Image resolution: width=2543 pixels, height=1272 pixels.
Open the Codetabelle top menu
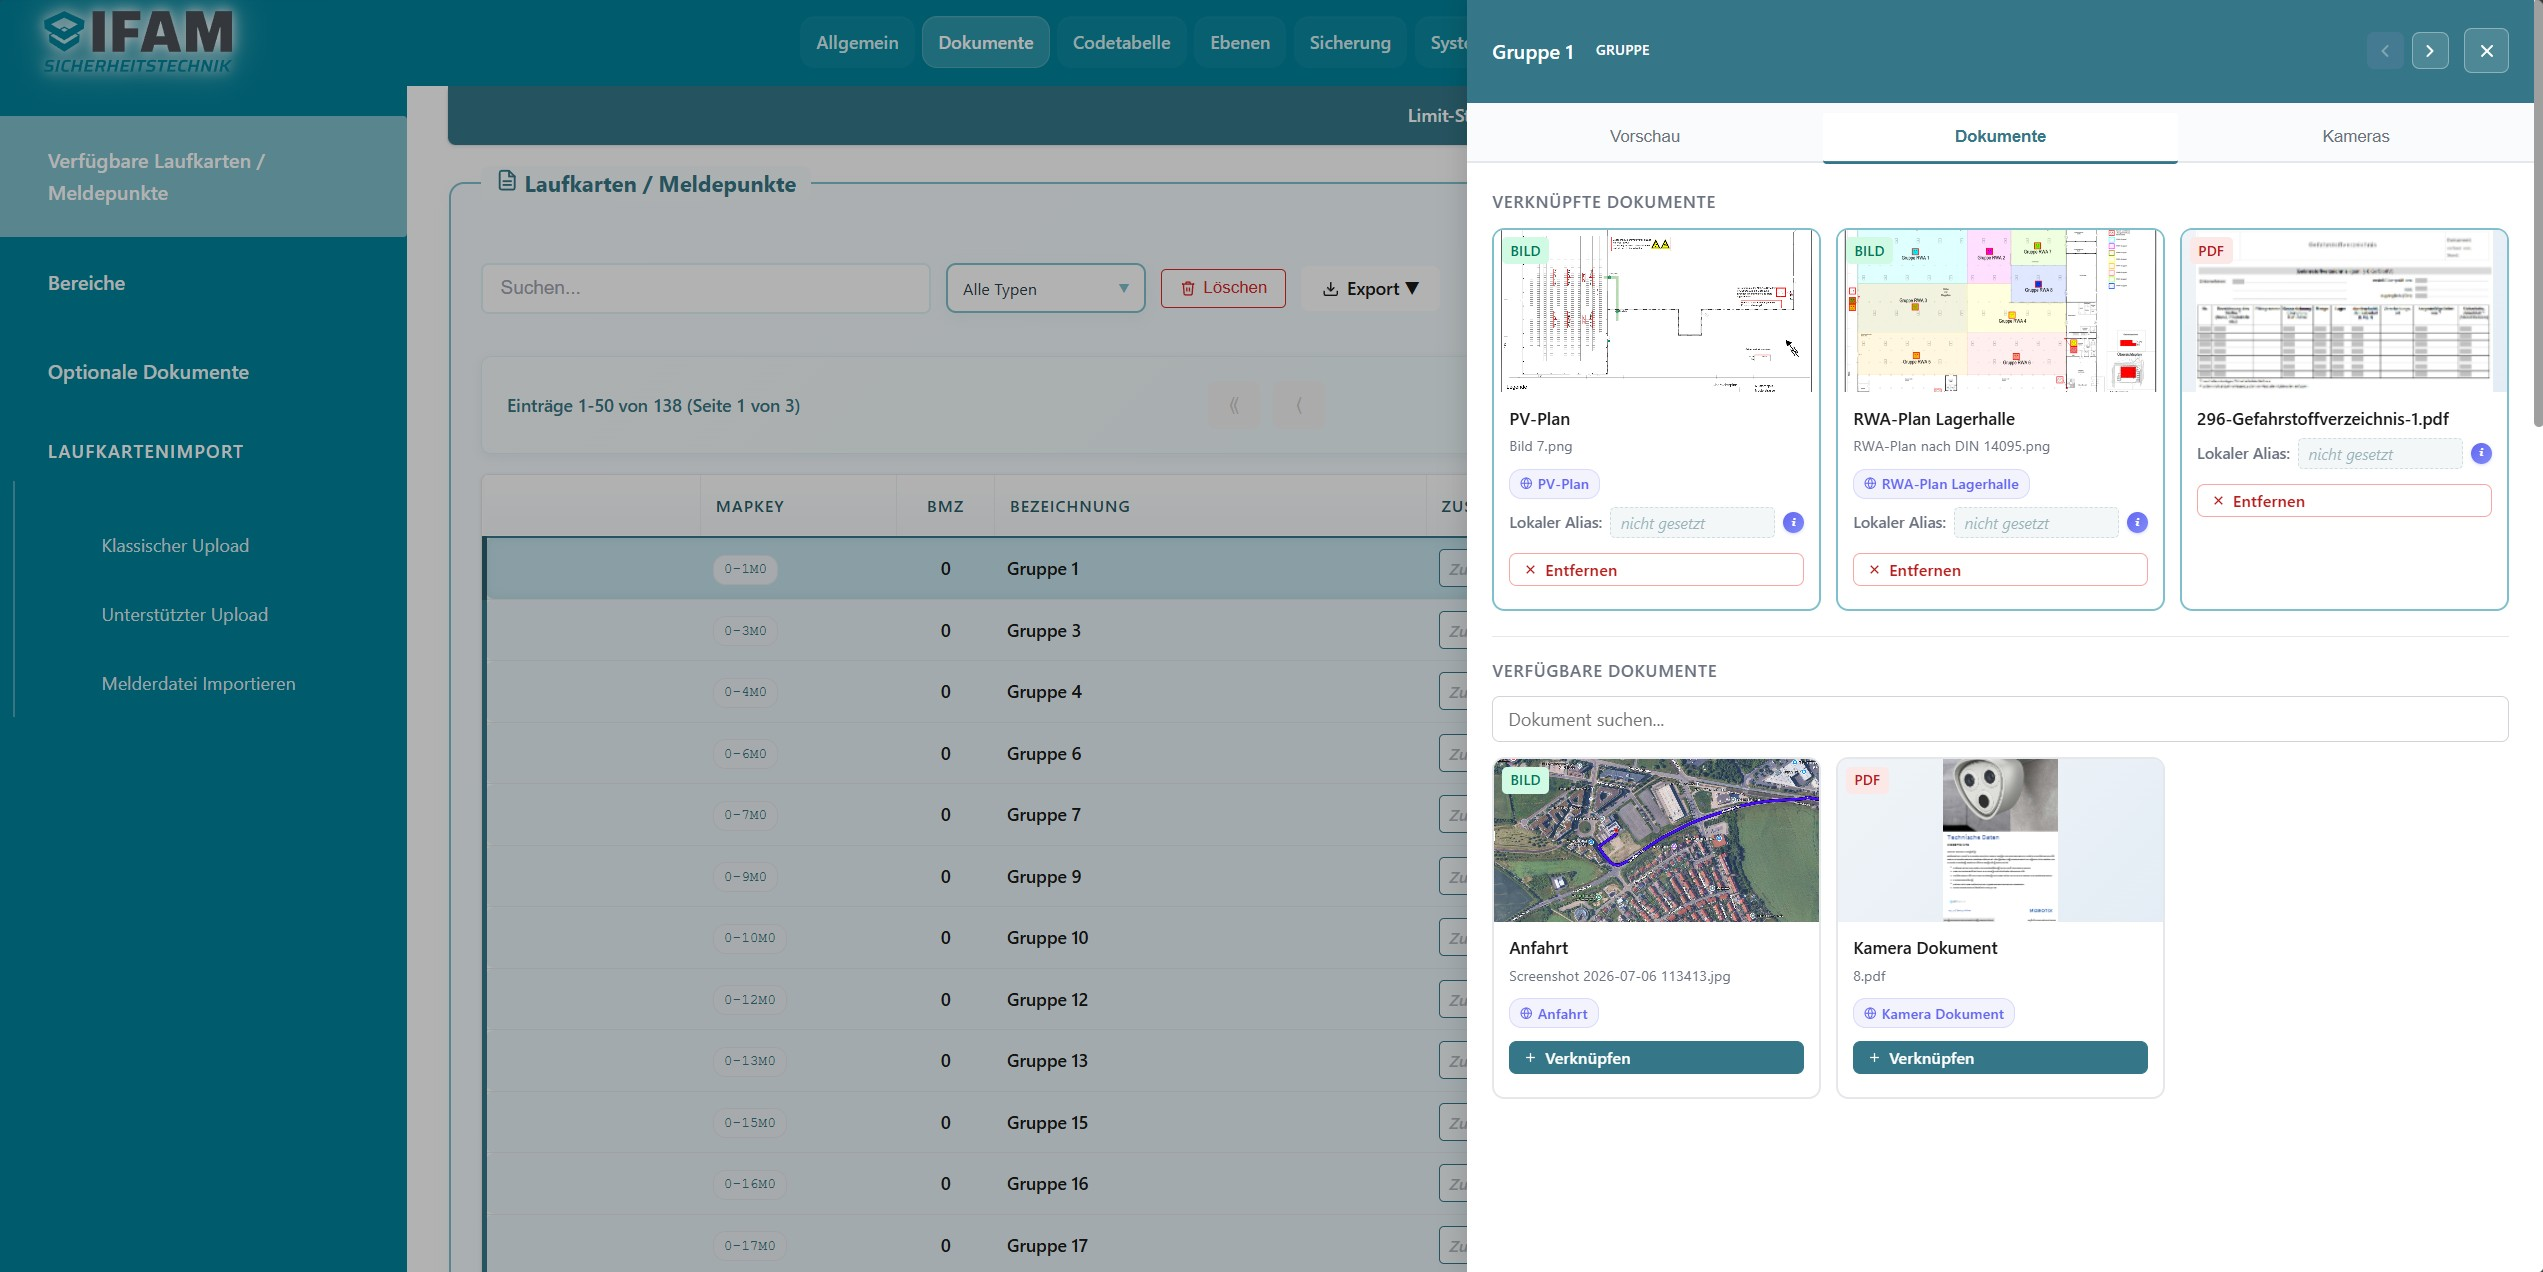[1121, 43]
